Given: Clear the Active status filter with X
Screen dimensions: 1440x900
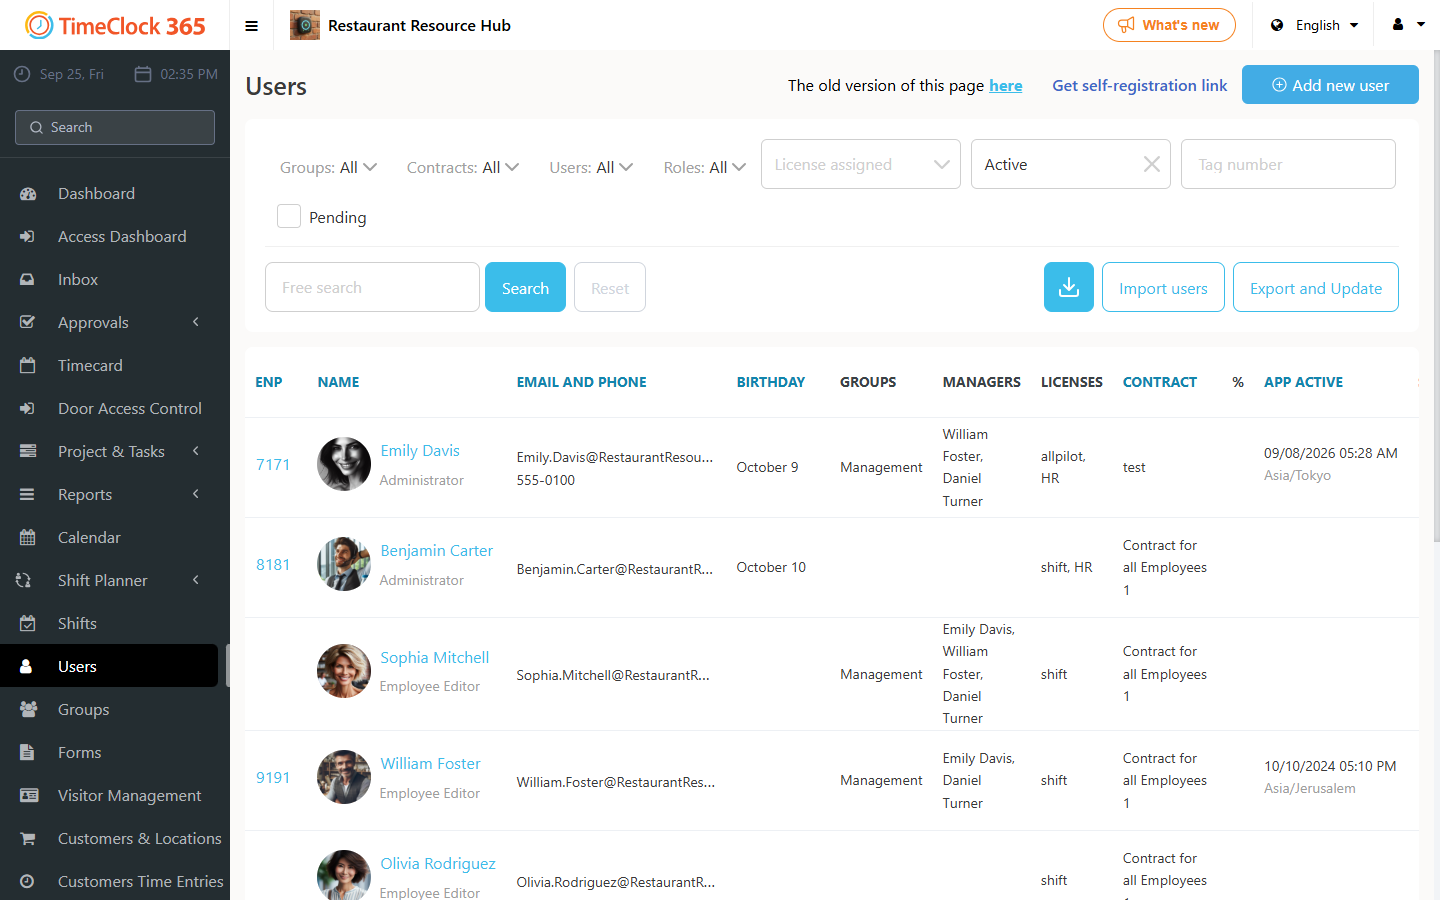Looking at the screenshot, I should 1152,164.
